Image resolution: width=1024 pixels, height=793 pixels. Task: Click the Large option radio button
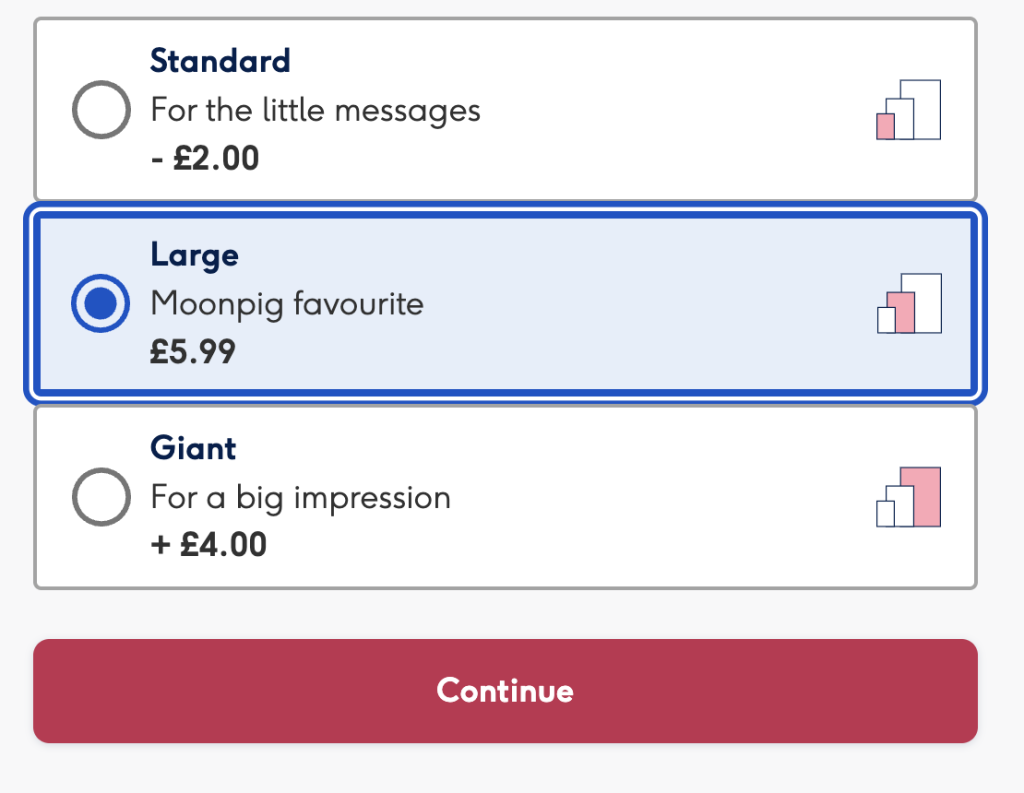[x=101, y=303]
